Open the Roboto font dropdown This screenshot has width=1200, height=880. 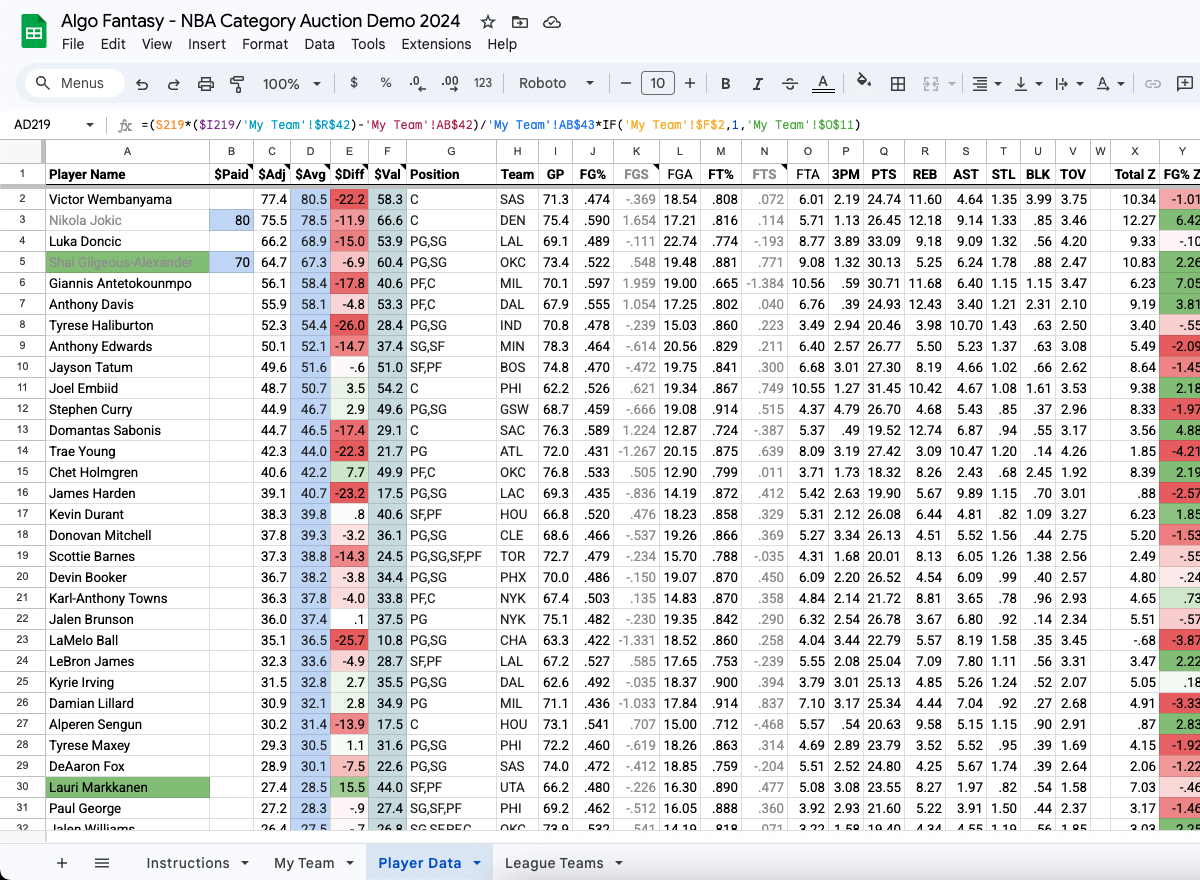pos(556,83)
